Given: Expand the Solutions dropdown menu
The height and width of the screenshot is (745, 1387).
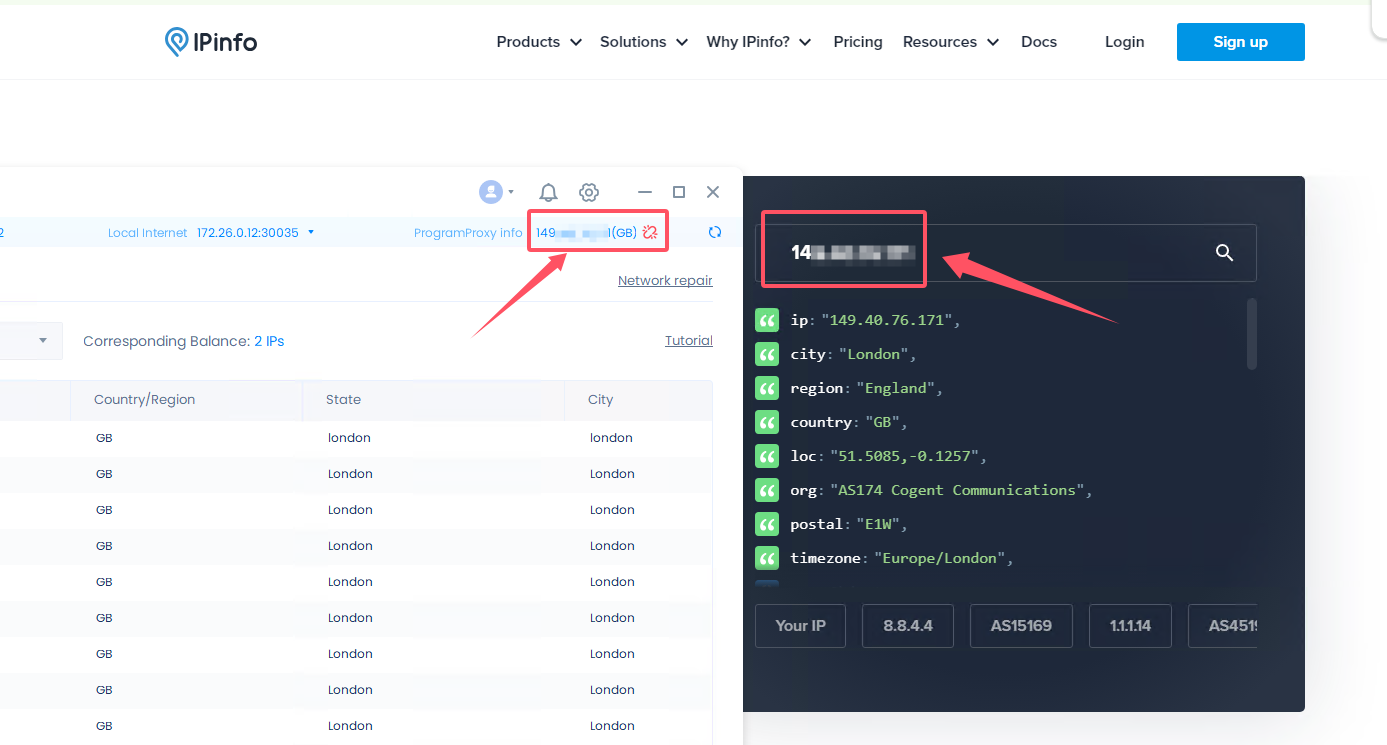Looking at the screenshot, I should coord(644,42).
